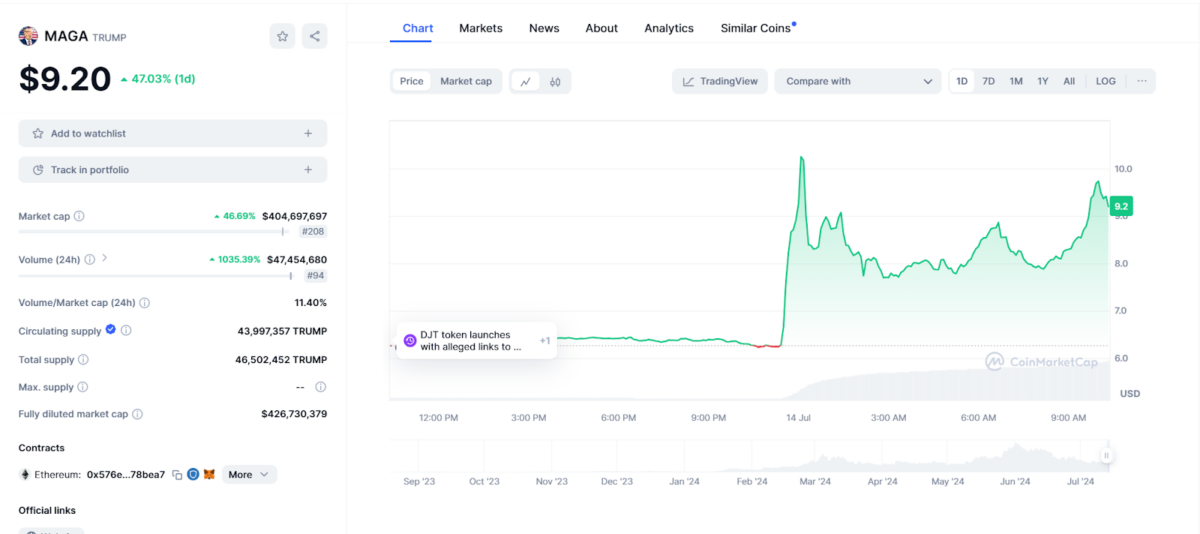
Task: Switch to line chart view icon
Action: pyautogui.click(x=525, y=81)
